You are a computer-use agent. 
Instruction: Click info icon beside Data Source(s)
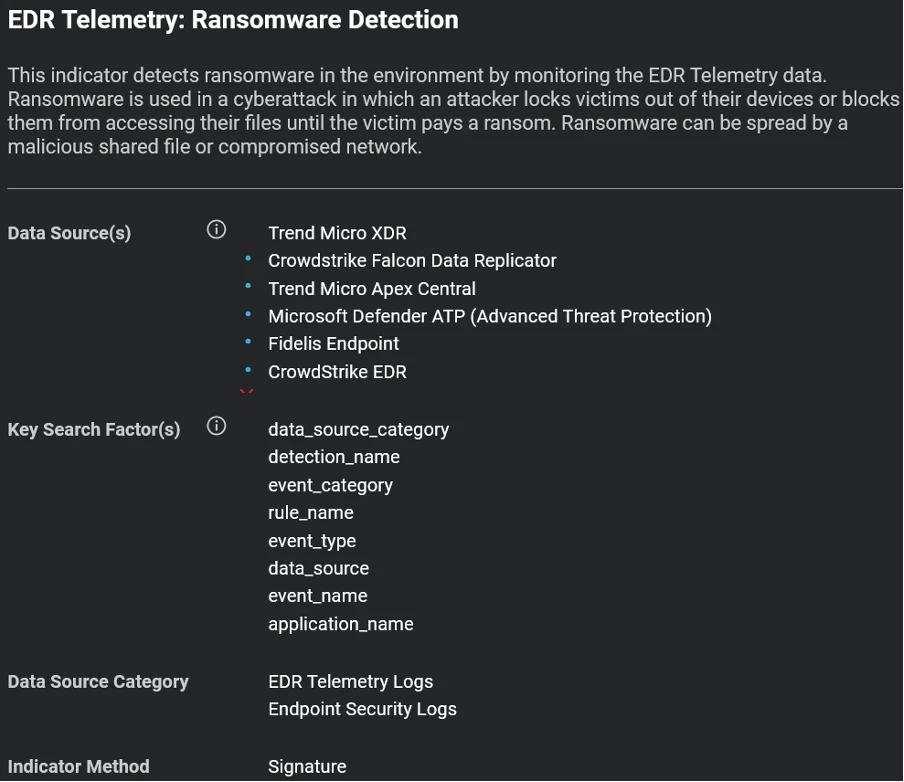[x=216, y=230]
